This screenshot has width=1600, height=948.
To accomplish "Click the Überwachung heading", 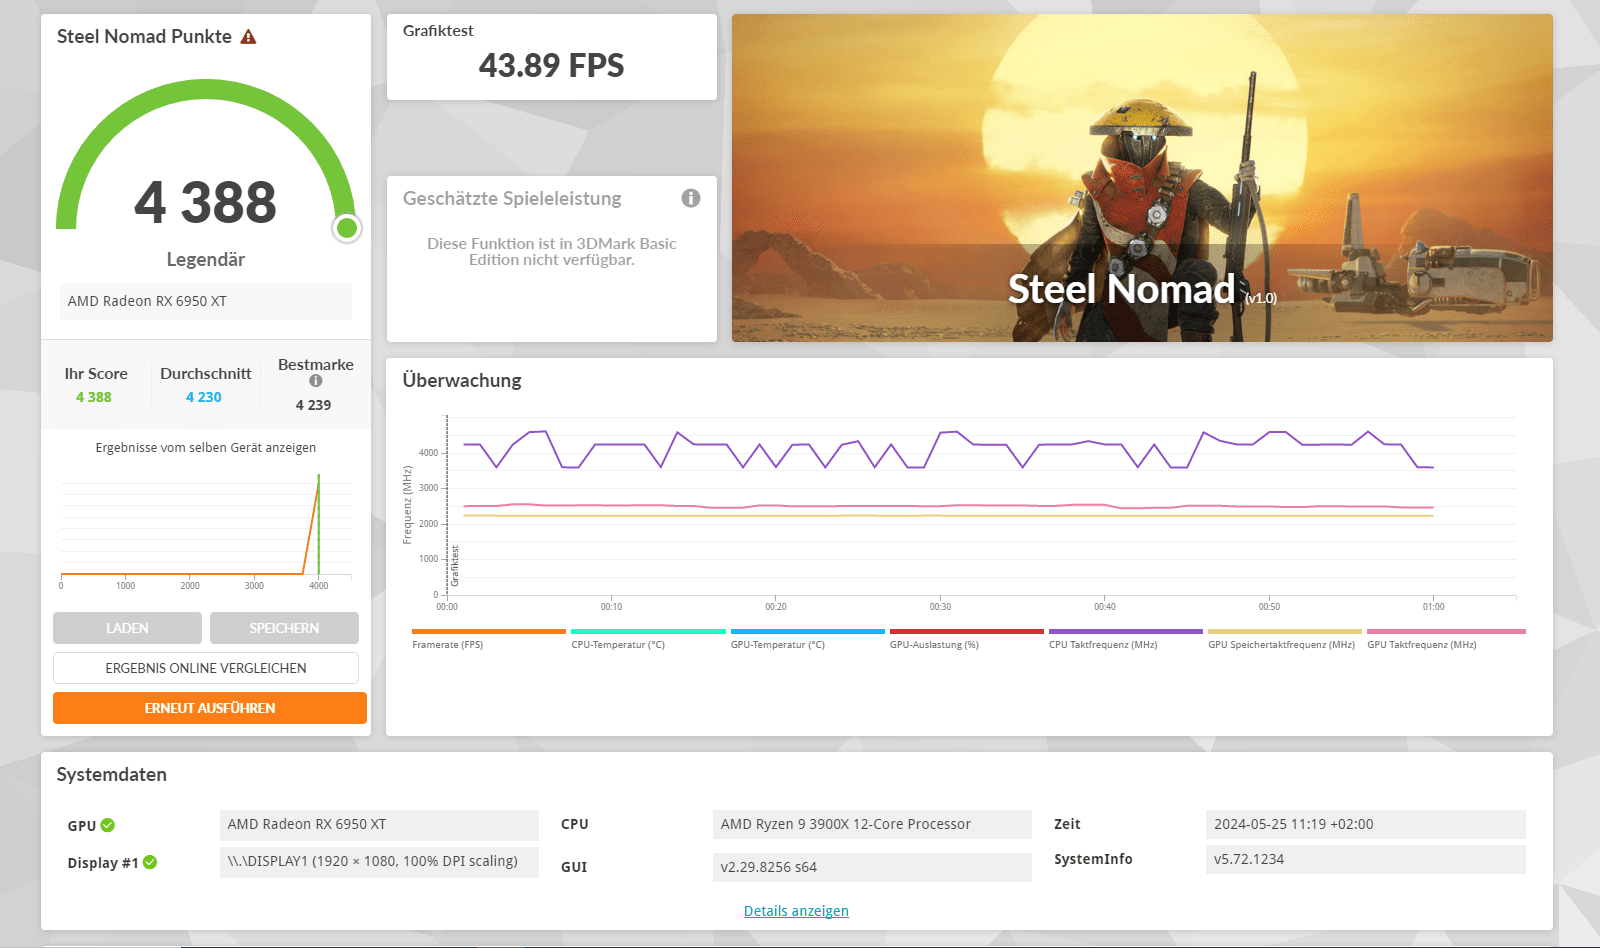I will (462, 380).
